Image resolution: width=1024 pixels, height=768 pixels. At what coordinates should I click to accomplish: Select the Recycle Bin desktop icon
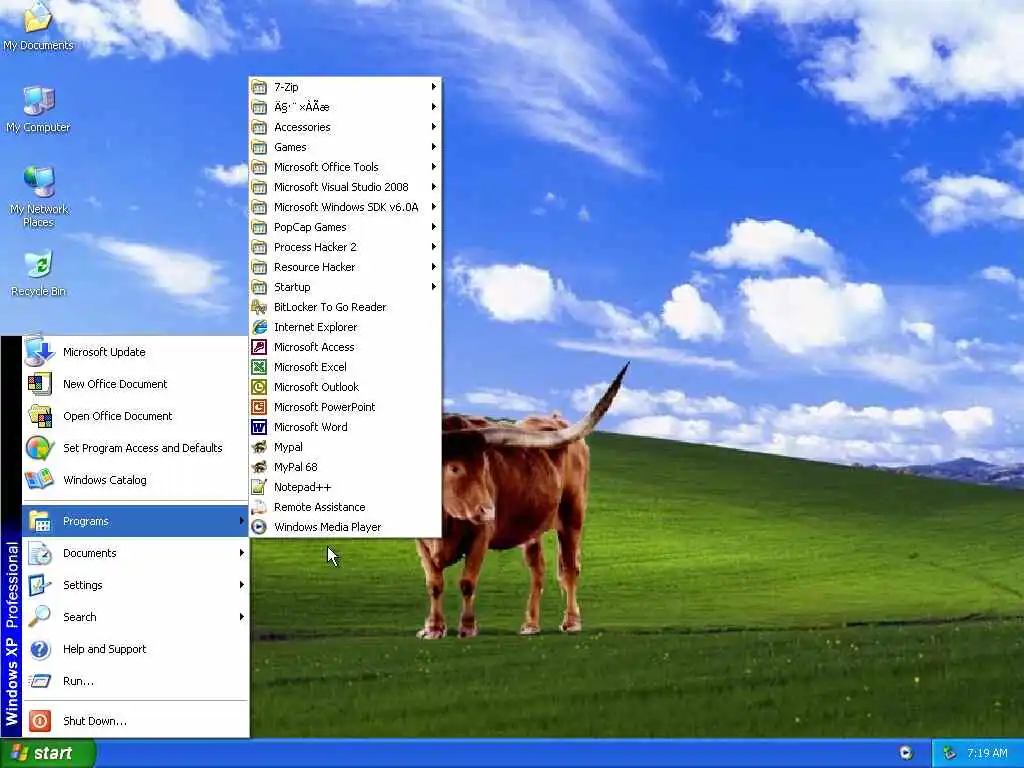39,273
